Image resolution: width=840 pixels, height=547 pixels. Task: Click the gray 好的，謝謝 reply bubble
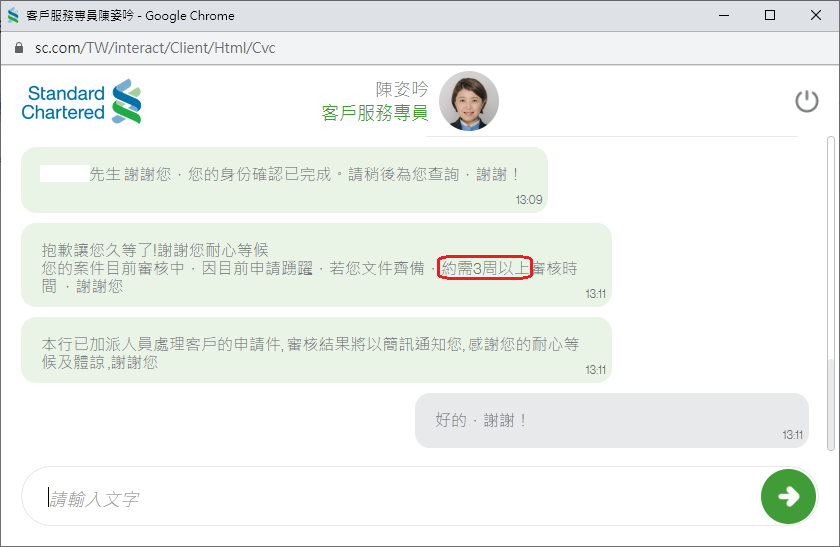611,420
